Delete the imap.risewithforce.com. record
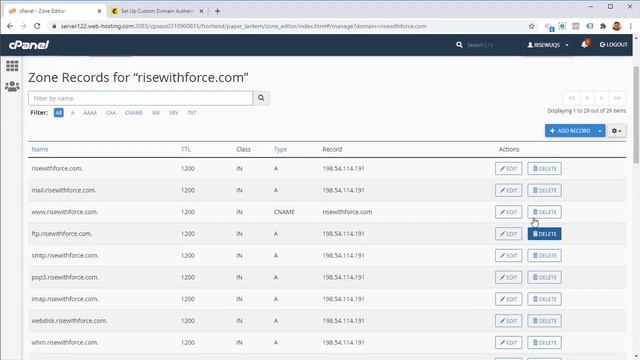Image resolution: width=640 pixels, height=360 pixels. [x=544, y=299]
